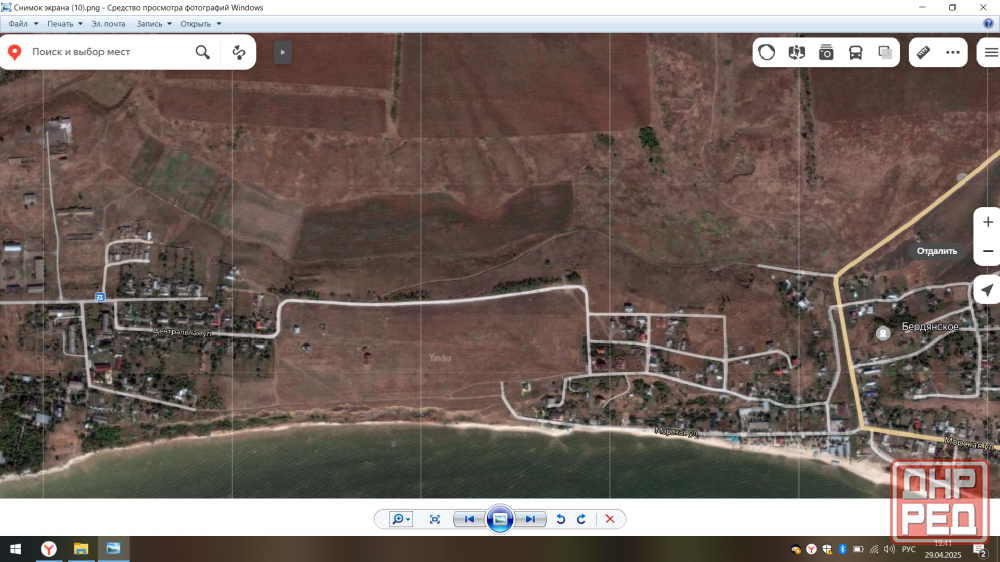Click the Эл. почта menu item
The height and width of the screenshot is (562, 1000).
pos(108,23)
